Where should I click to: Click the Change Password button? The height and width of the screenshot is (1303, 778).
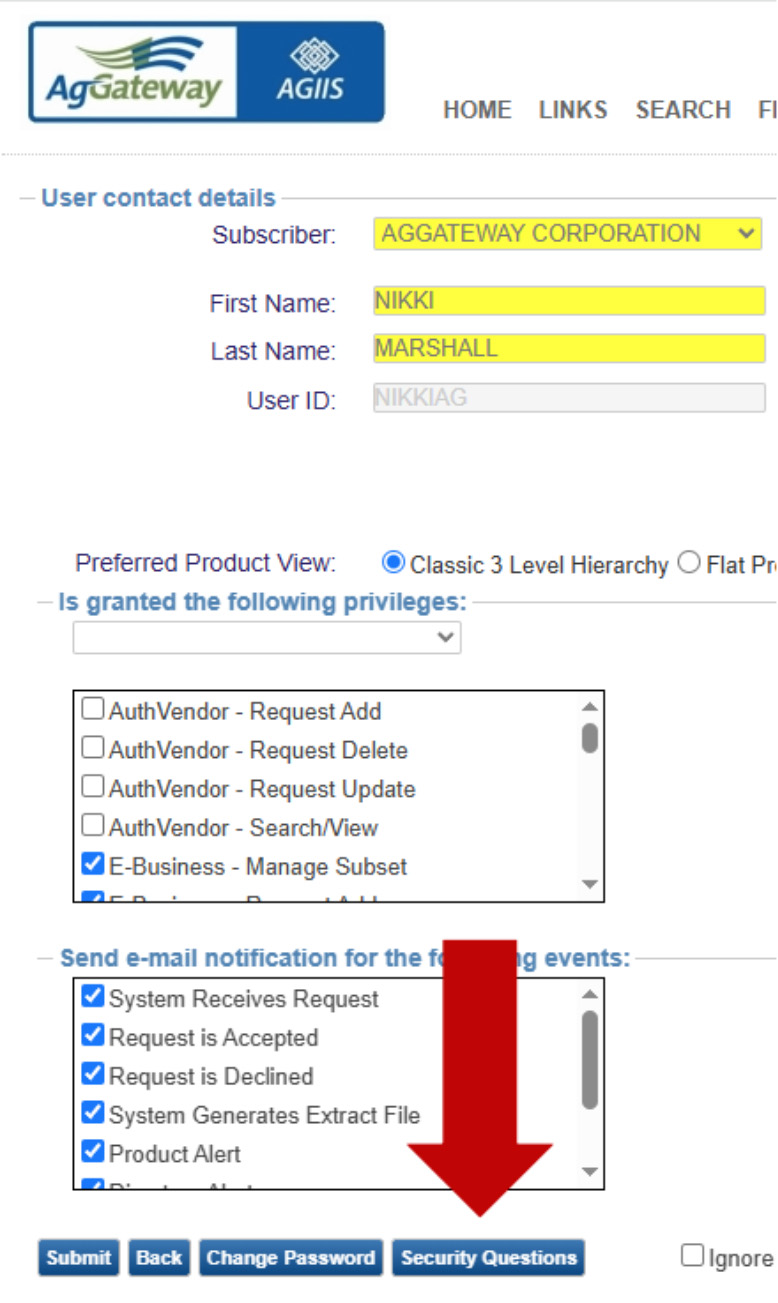[x=290, y=1258]
